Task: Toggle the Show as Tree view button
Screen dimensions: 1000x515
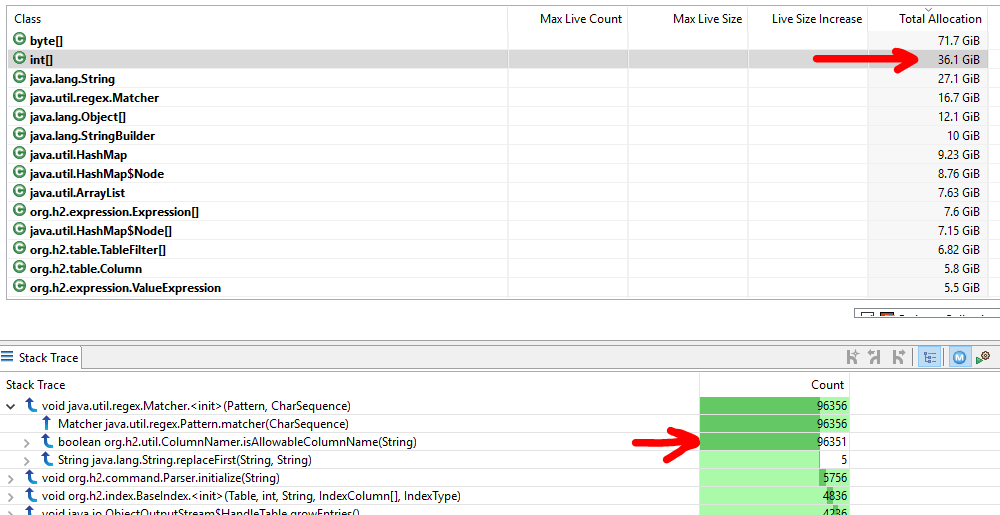Action: pos(929,358)
